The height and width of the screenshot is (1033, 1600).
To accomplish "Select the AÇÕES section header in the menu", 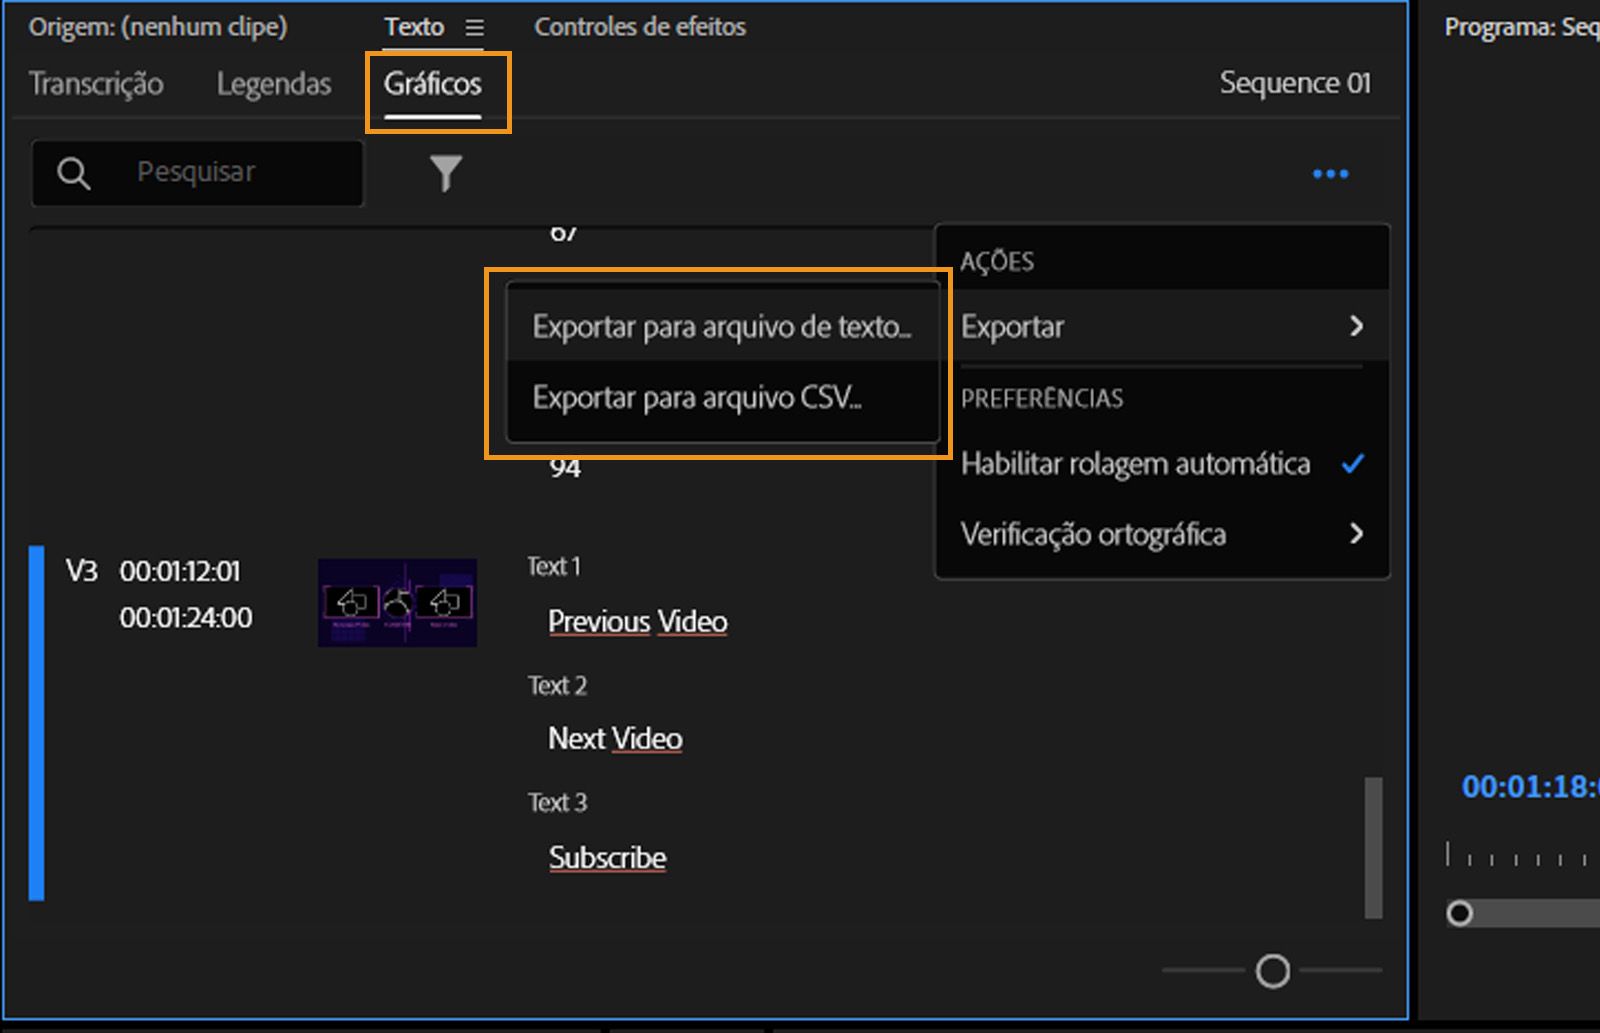I will coord(998,261).
